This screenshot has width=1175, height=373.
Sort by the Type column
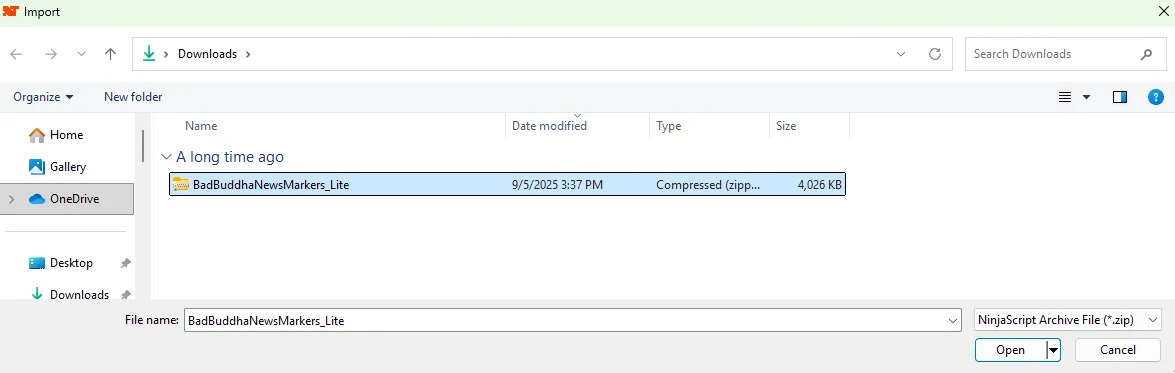tap(668, 126)
